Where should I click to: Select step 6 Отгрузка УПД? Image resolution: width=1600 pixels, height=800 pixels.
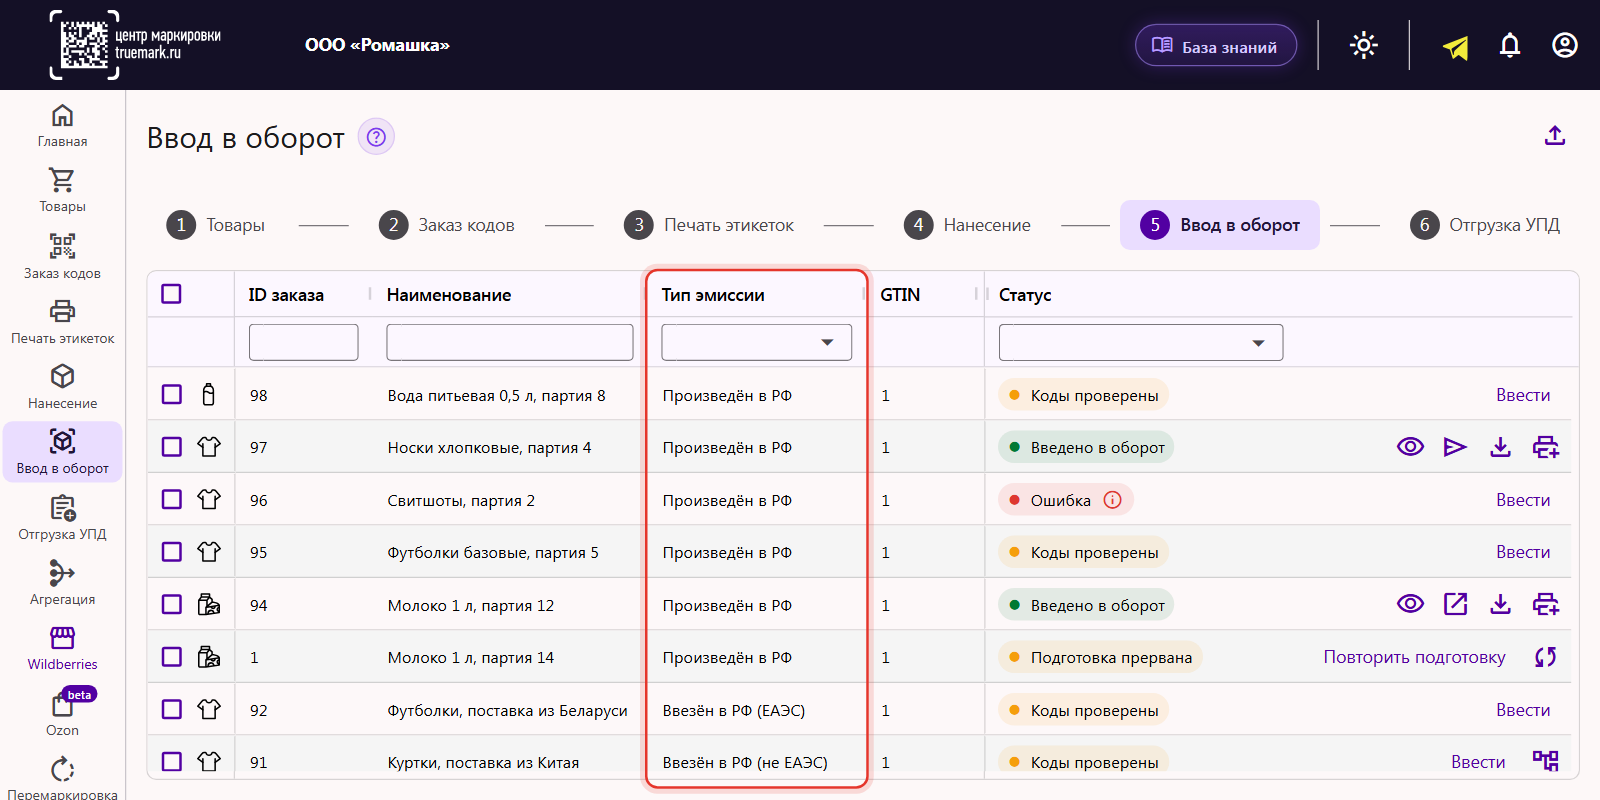click(1485, 225)
